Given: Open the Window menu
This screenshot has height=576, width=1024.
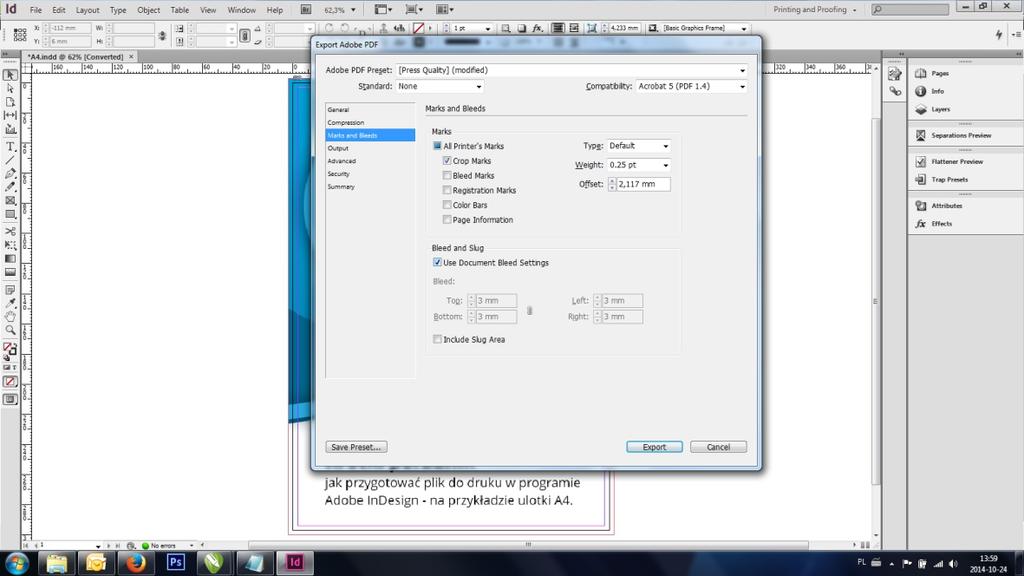Looking at the screenshot, I should point(242,10).
